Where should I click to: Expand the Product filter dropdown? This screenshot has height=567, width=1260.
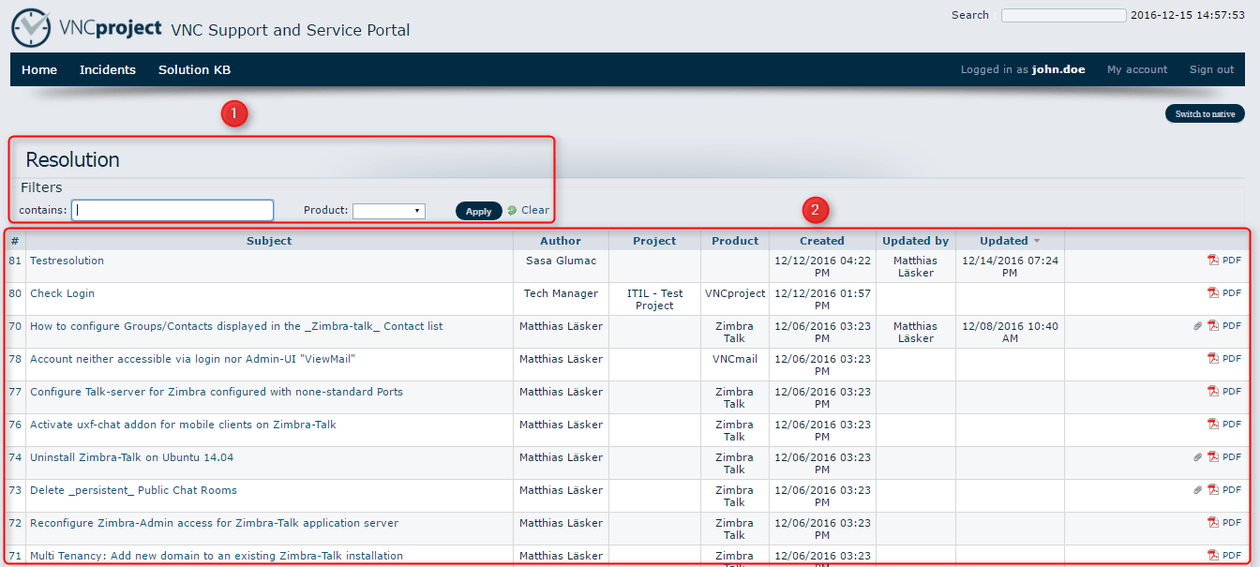tap(389, 211)
